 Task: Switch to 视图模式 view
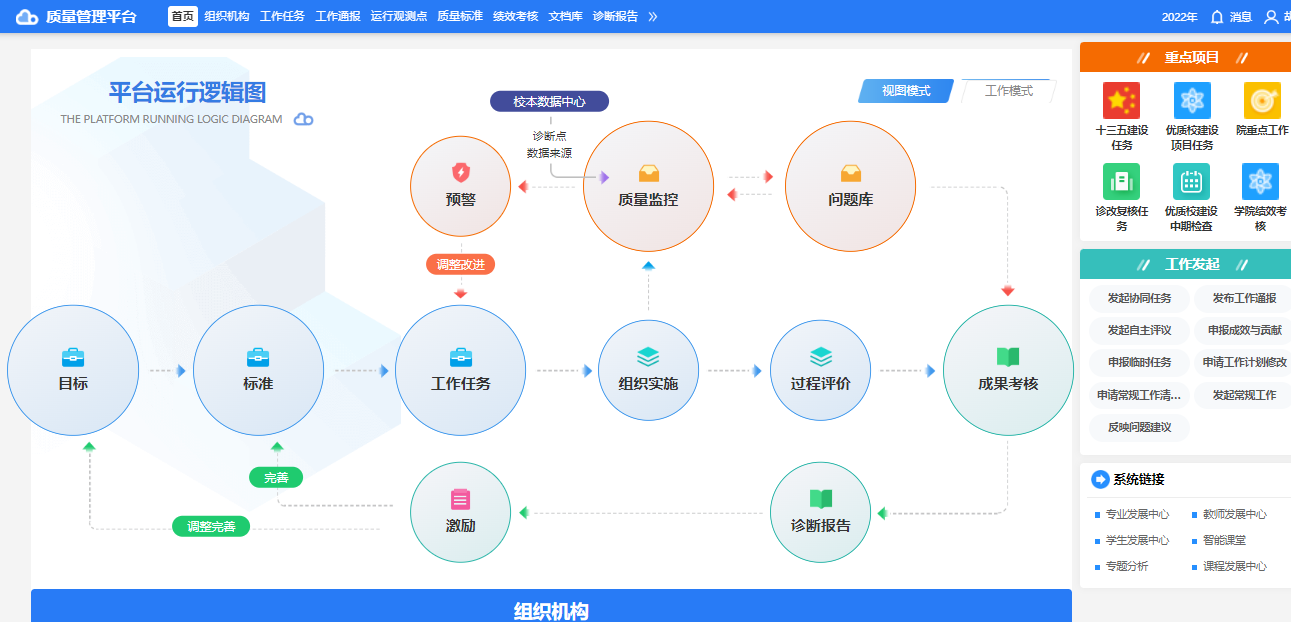point(906,91)
